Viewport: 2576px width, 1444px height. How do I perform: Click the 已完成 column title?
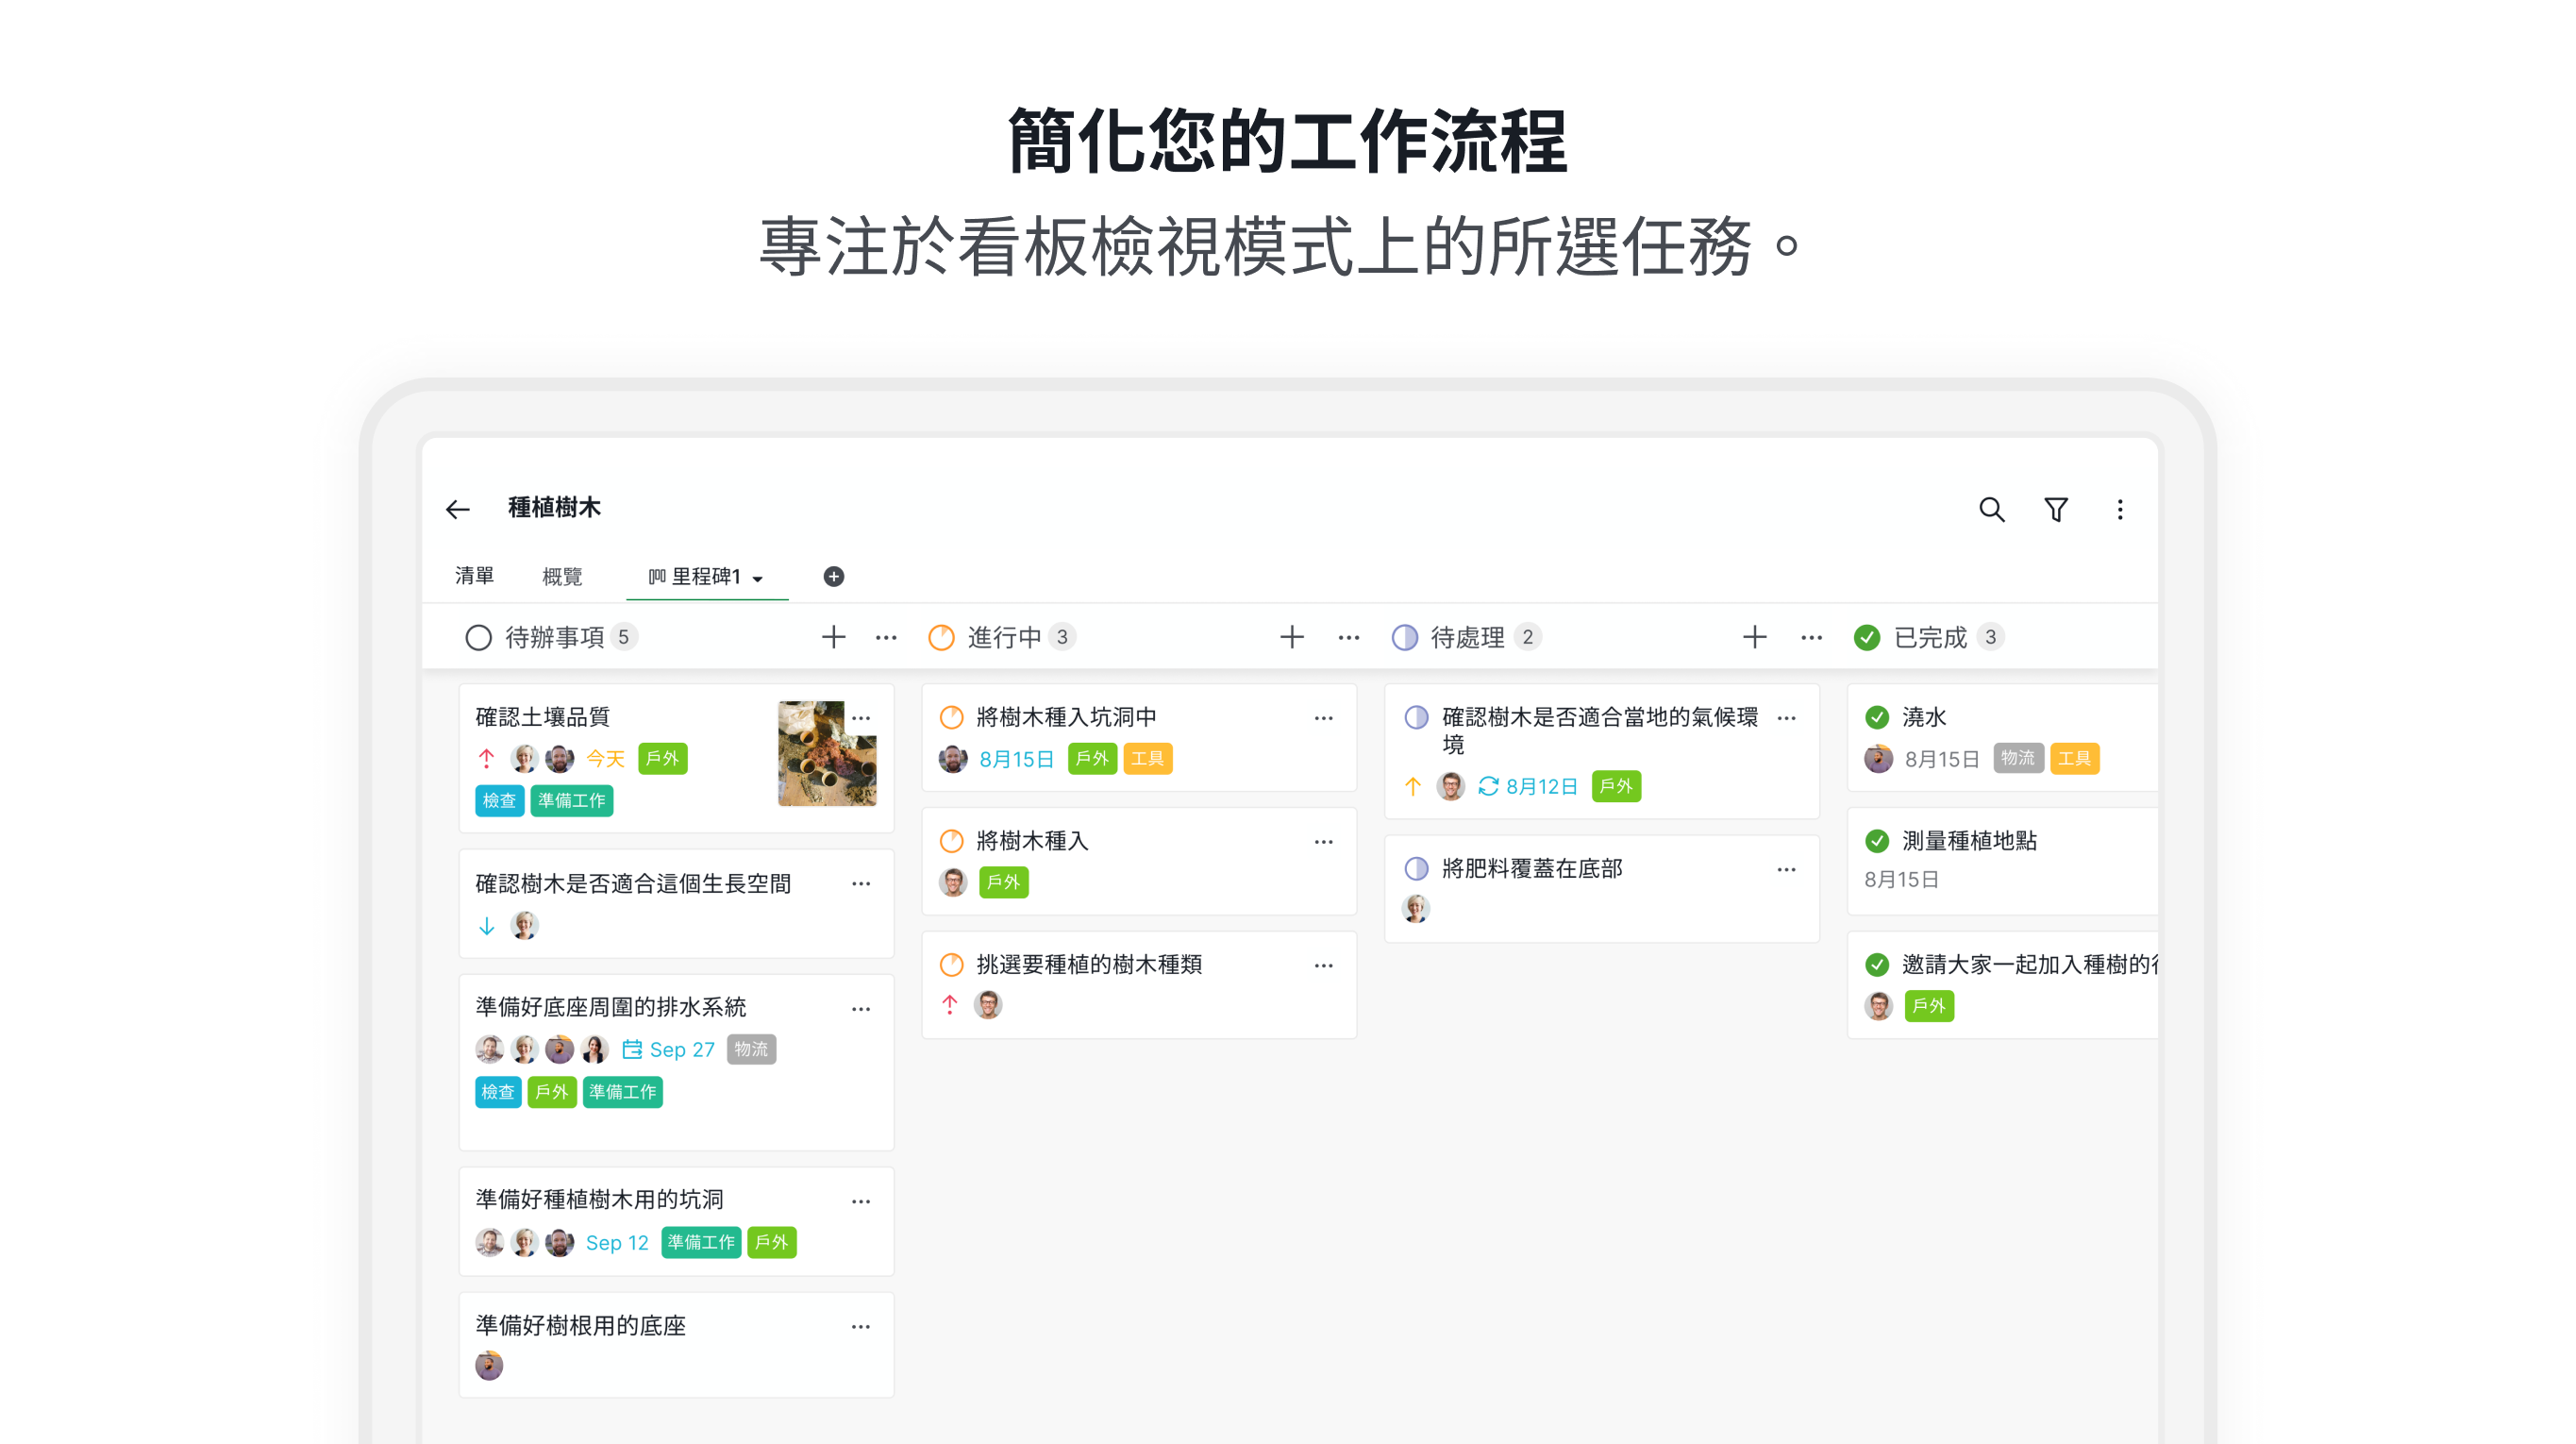1930,637
